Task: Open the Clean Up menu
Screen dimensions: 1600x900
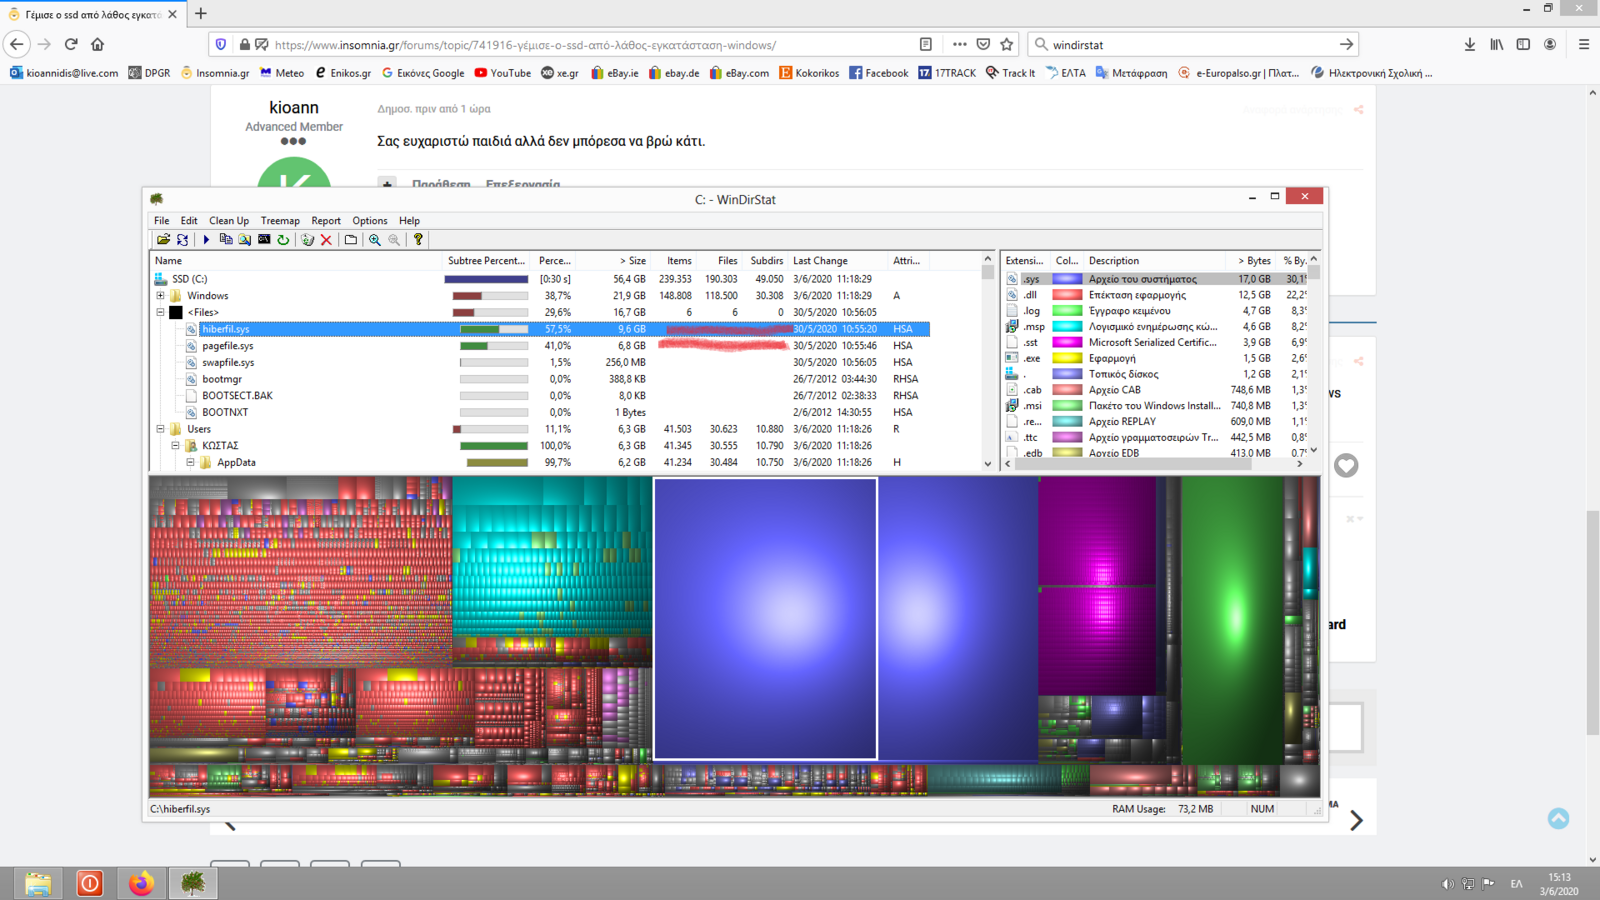Action: (x=228, y=221)
